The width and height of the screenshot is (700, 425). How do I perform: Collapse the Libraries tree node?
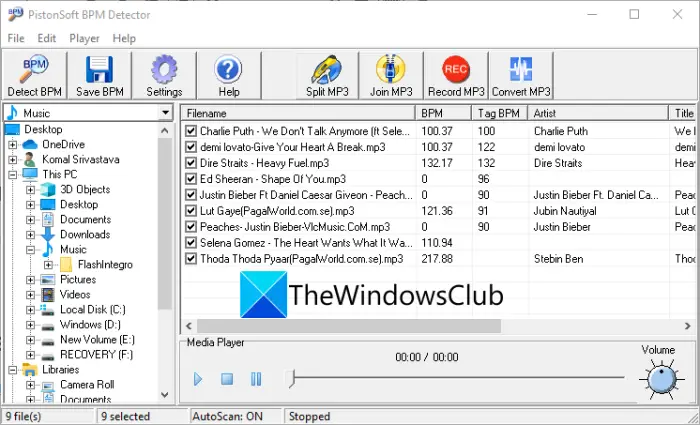[x=12, y=370]
